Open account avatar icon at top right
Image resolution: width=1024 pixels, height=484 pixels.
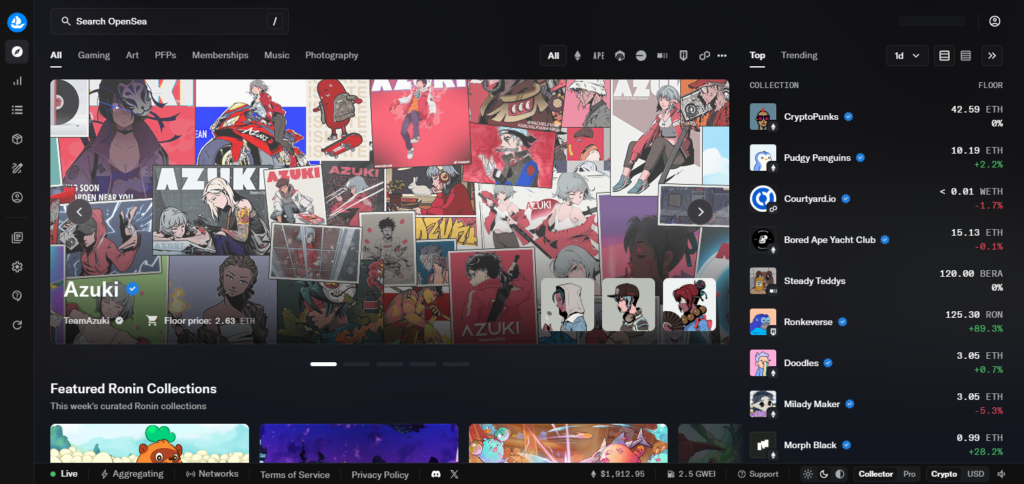coord(995,22)
